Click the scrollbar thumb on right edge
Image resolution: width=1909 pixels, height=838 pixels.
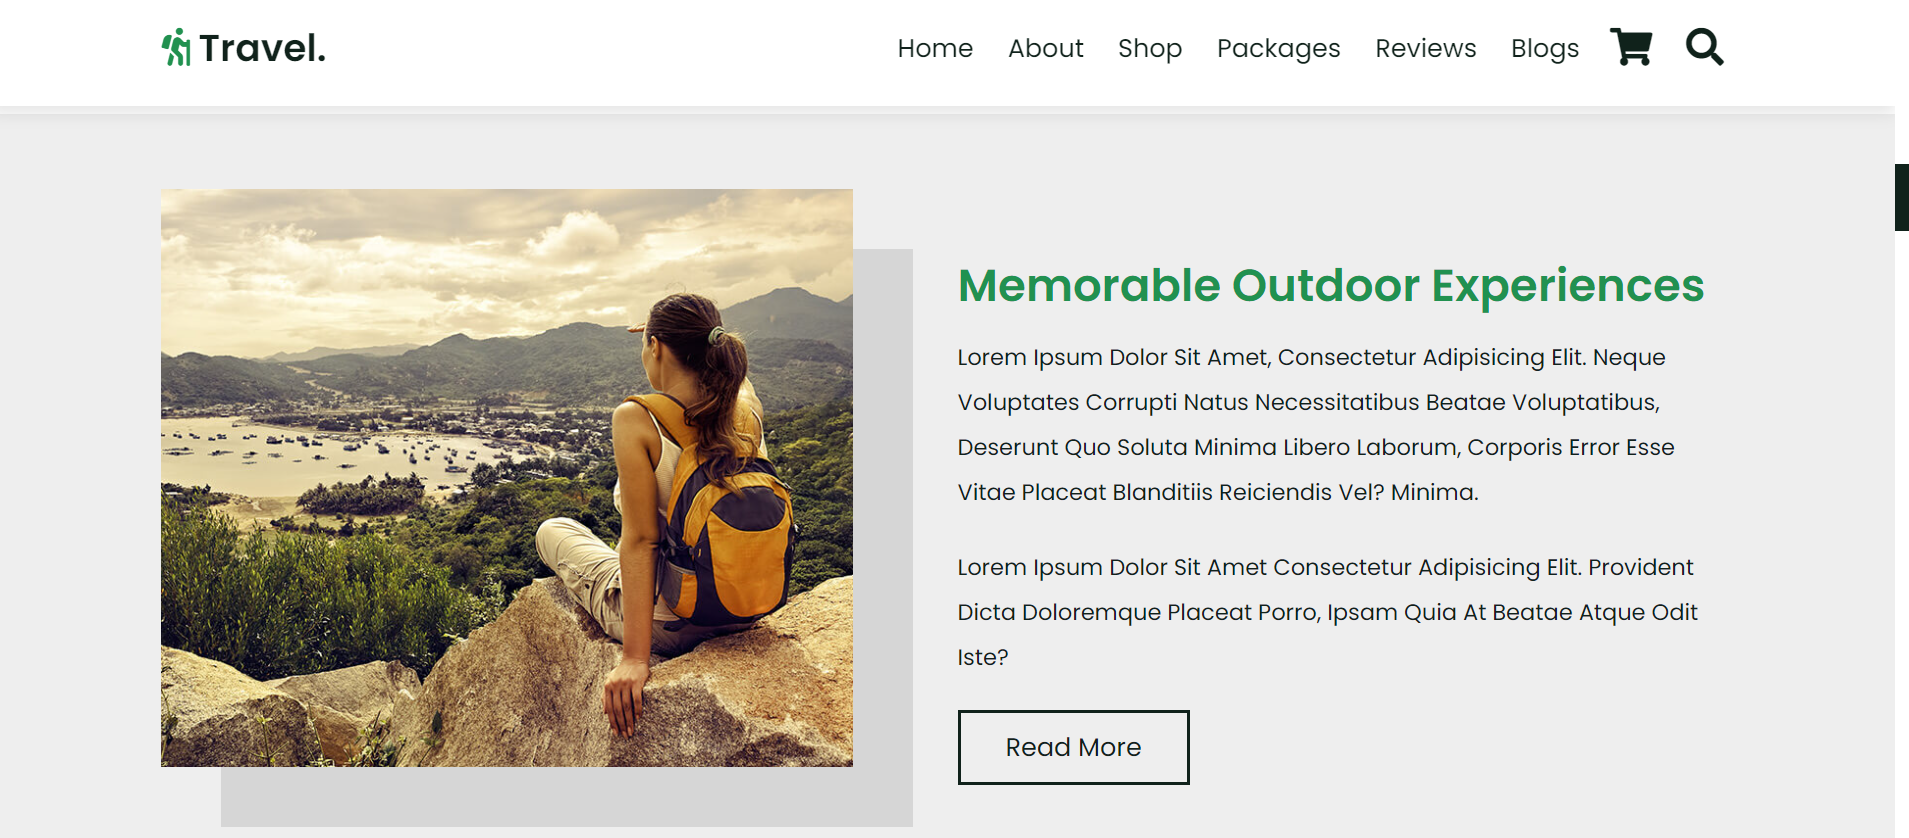click(x=1899, y=196)
